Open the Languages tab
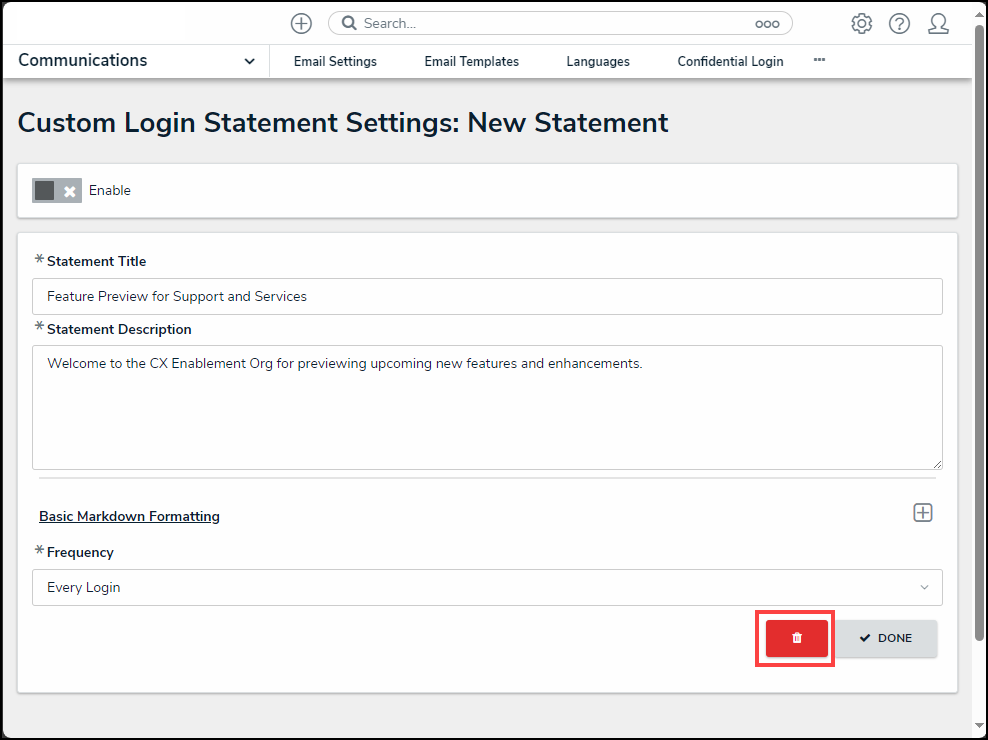Viewport: 988px width, 740px height. (598, 61)
